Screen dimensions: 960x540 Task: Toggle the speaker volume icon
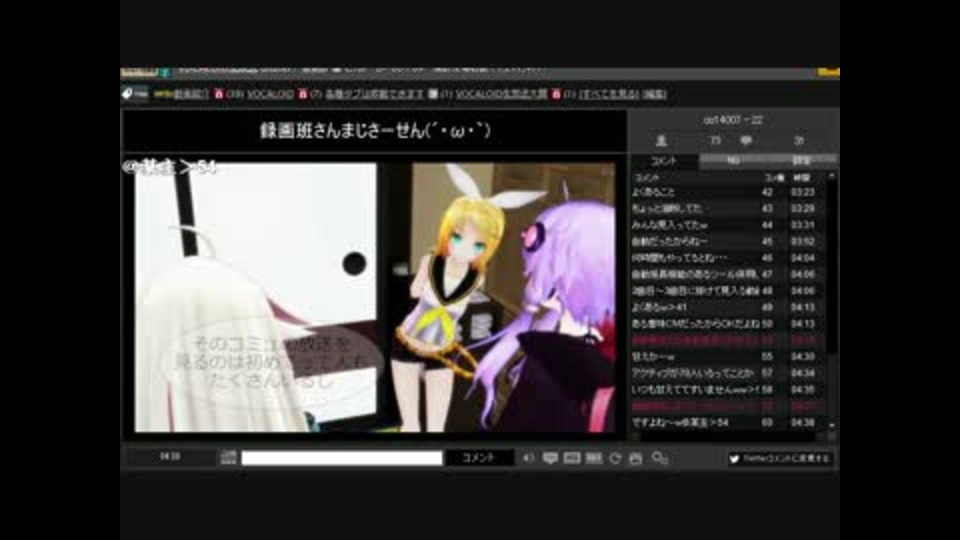528,458
